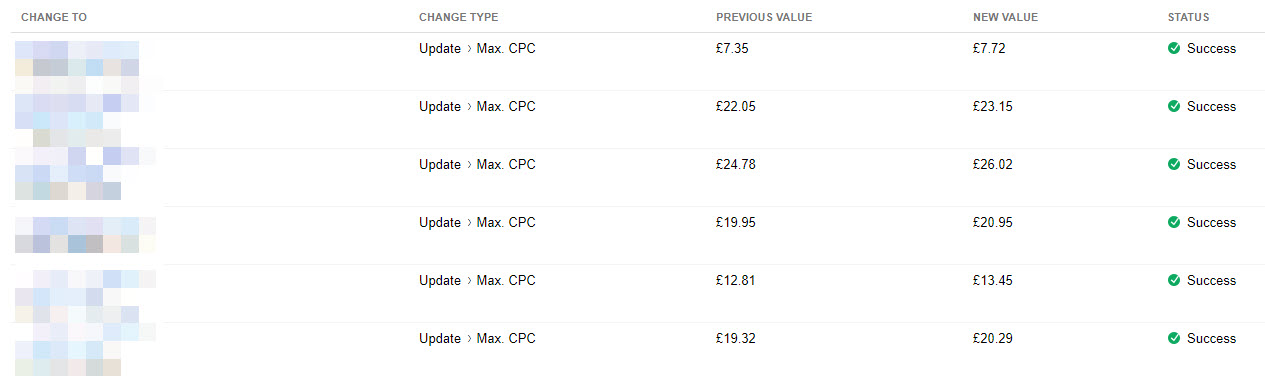The image size is (1265, 378).
Task: Open the blurred item in the first row
Action: 77,59
